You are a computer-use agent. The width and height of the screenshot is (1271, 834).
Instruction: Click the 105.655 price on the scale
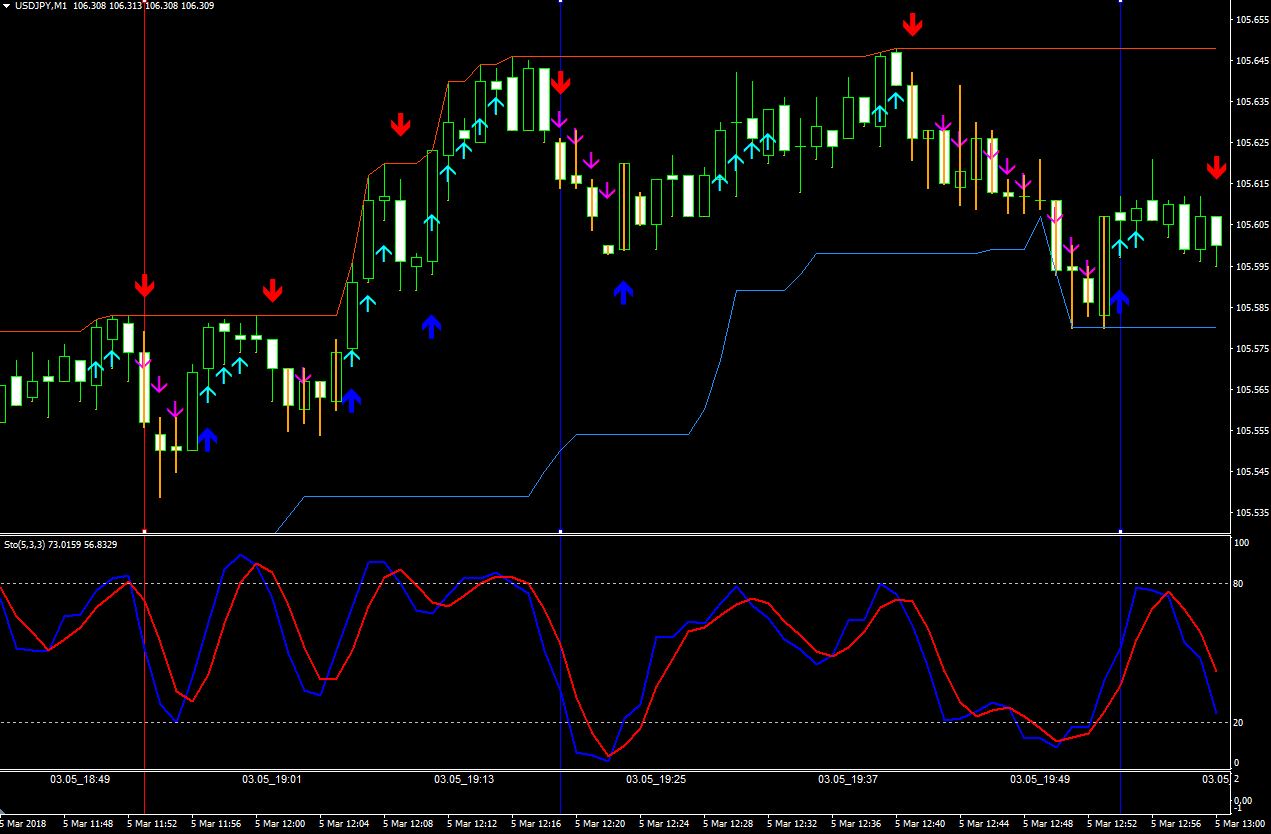click(1250, 19)
